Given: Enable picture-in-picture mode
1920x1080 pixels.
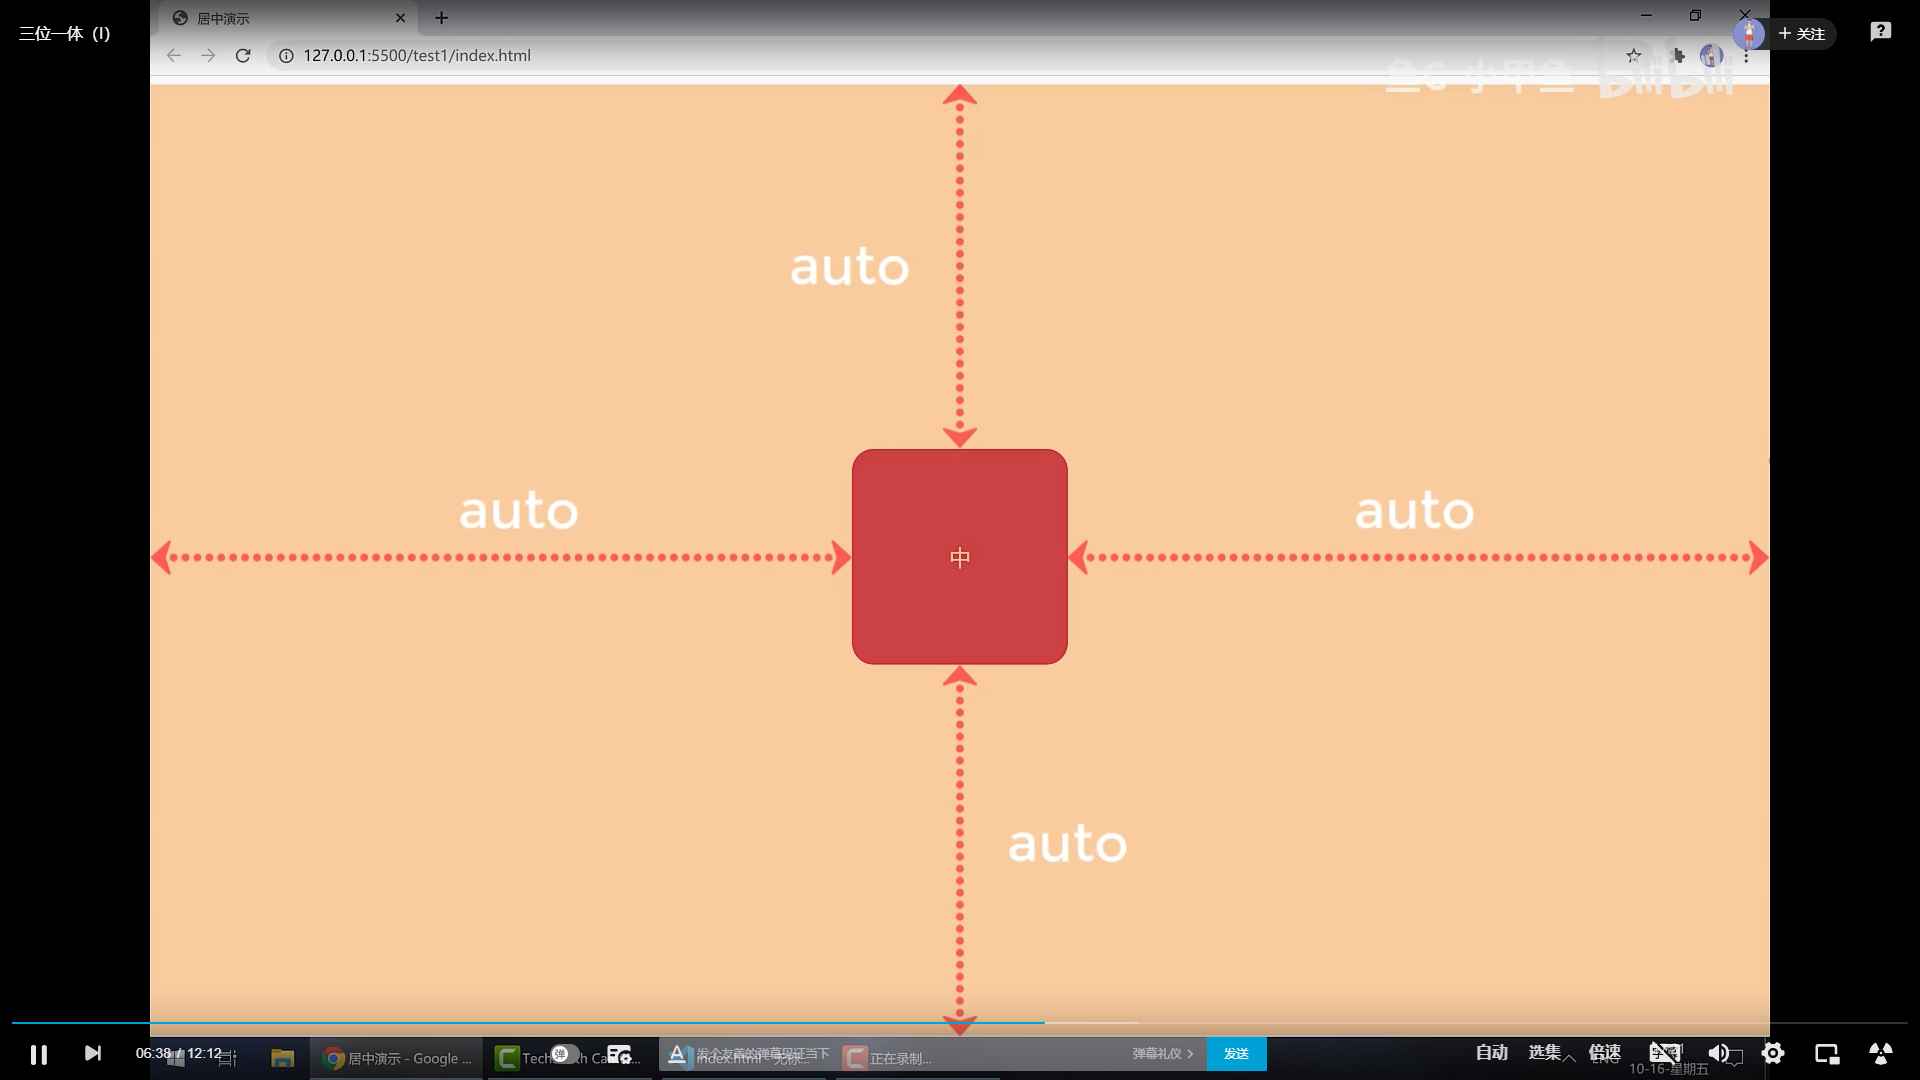Looking at the screenshot, I should pos(1827,1053).
